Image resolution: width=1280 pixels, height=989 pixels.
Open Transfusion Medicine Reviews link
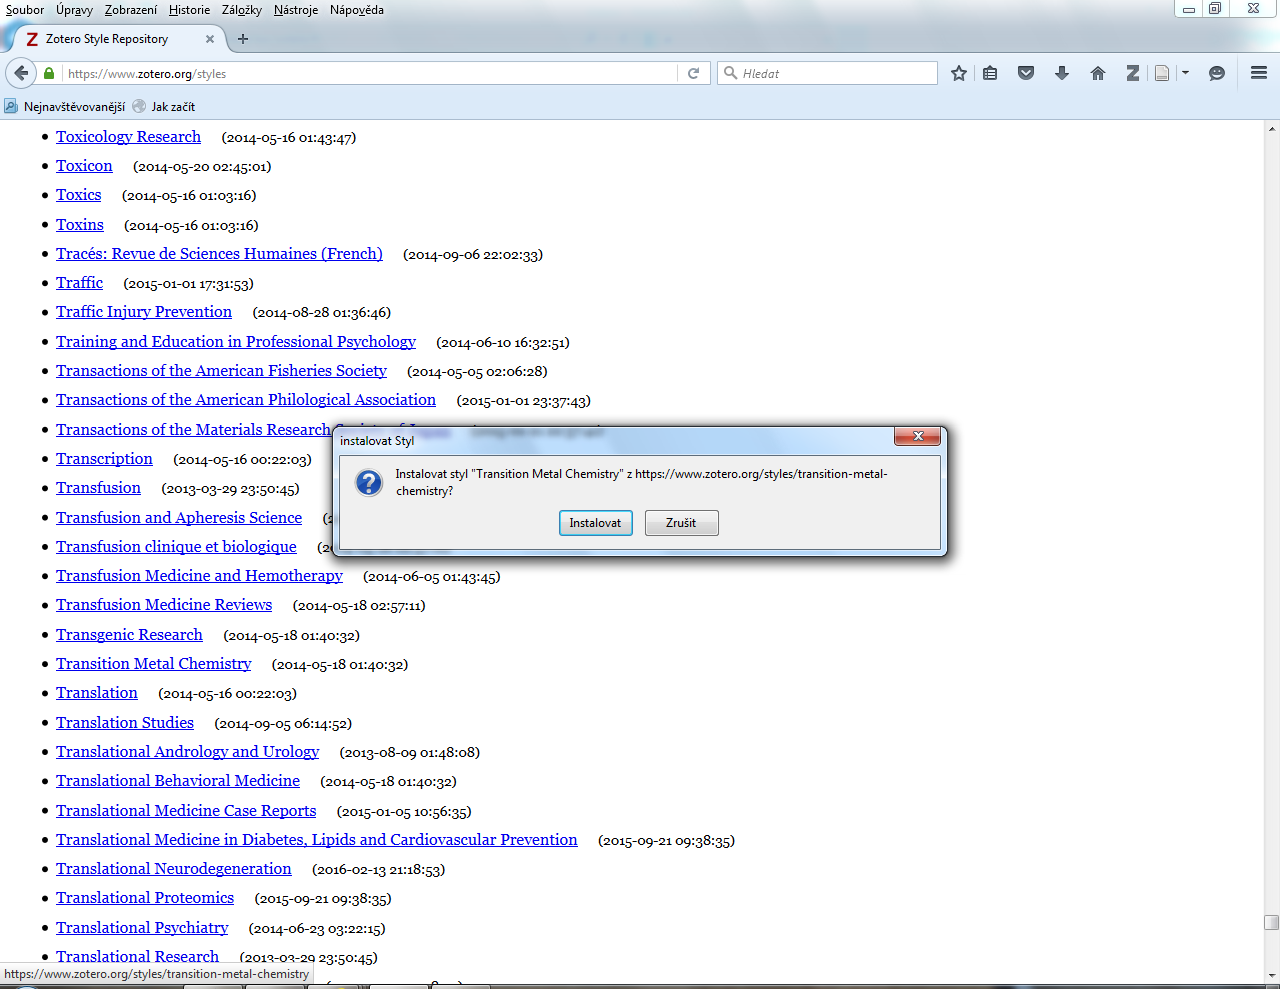tap(164, 605)
